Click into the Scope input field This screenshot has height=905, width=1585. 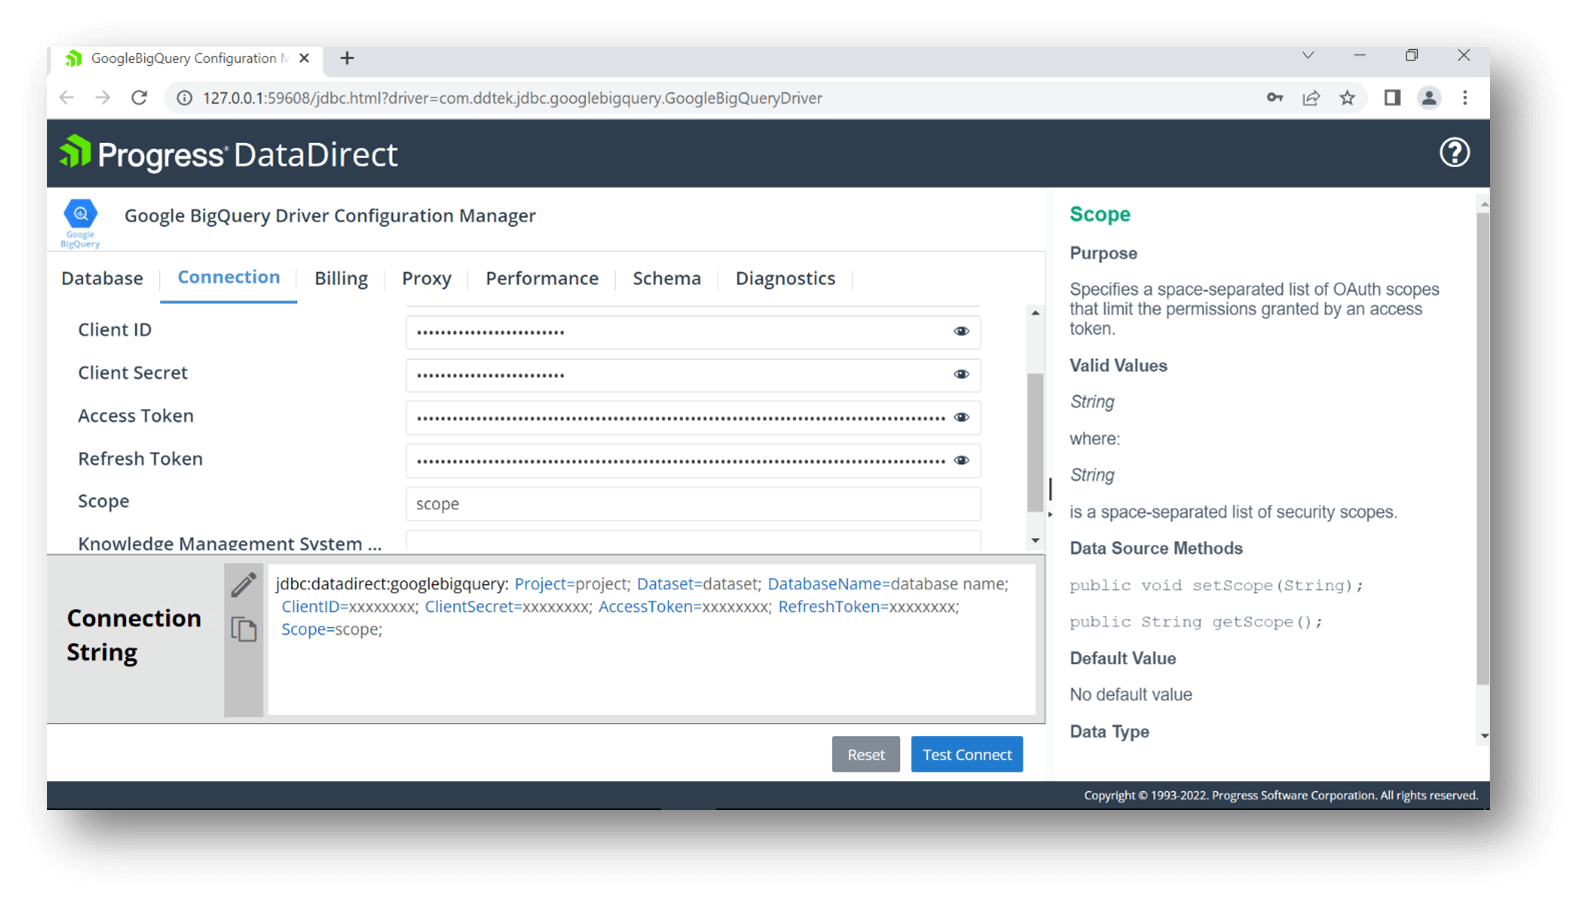pos(692,504)
